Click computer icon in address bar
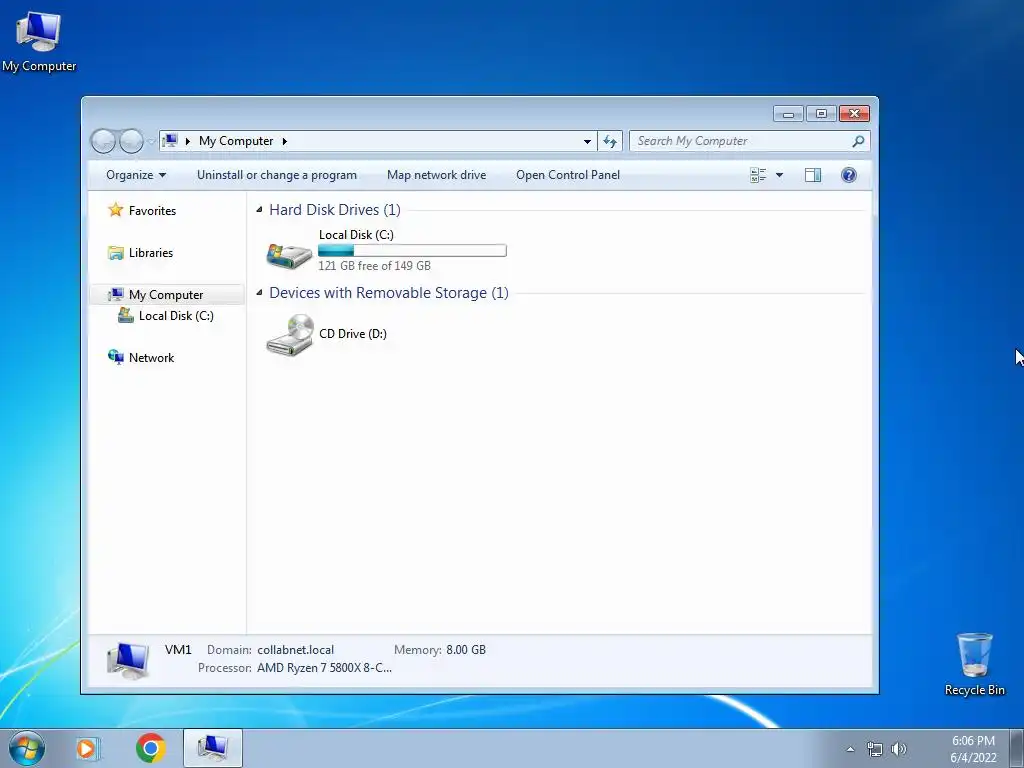Image resolution: width=1024 pixels, height=768 pixels. pos(170,141)
